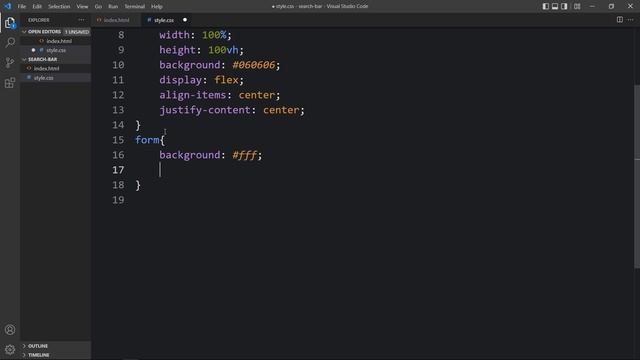Expand the Outline section

pyautogui.click(x=24, y=346)
